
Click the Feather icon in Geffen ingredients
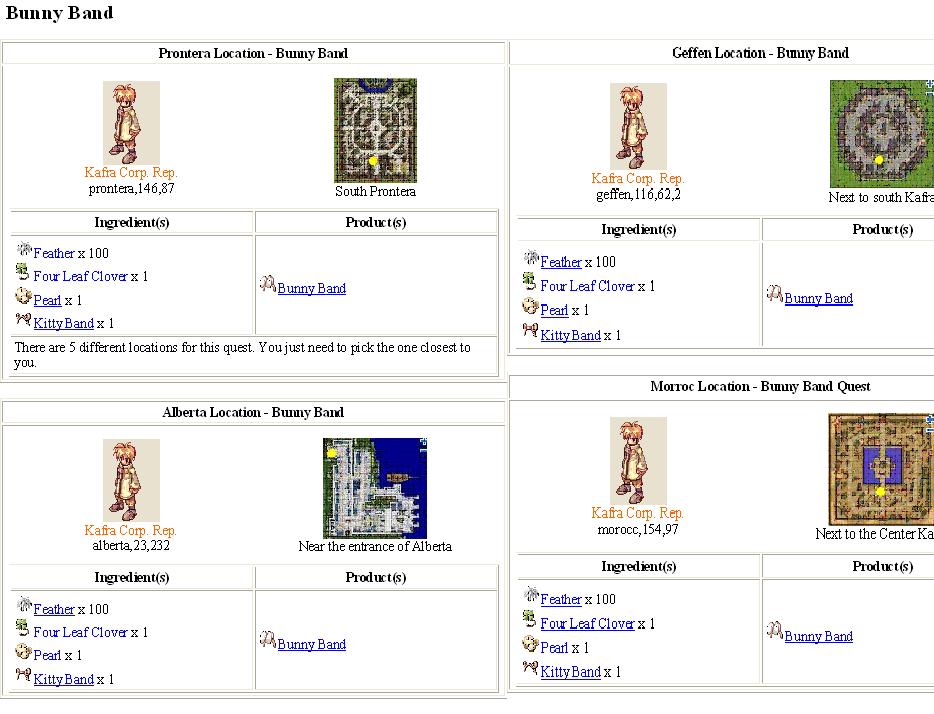(x=531, y=258)
